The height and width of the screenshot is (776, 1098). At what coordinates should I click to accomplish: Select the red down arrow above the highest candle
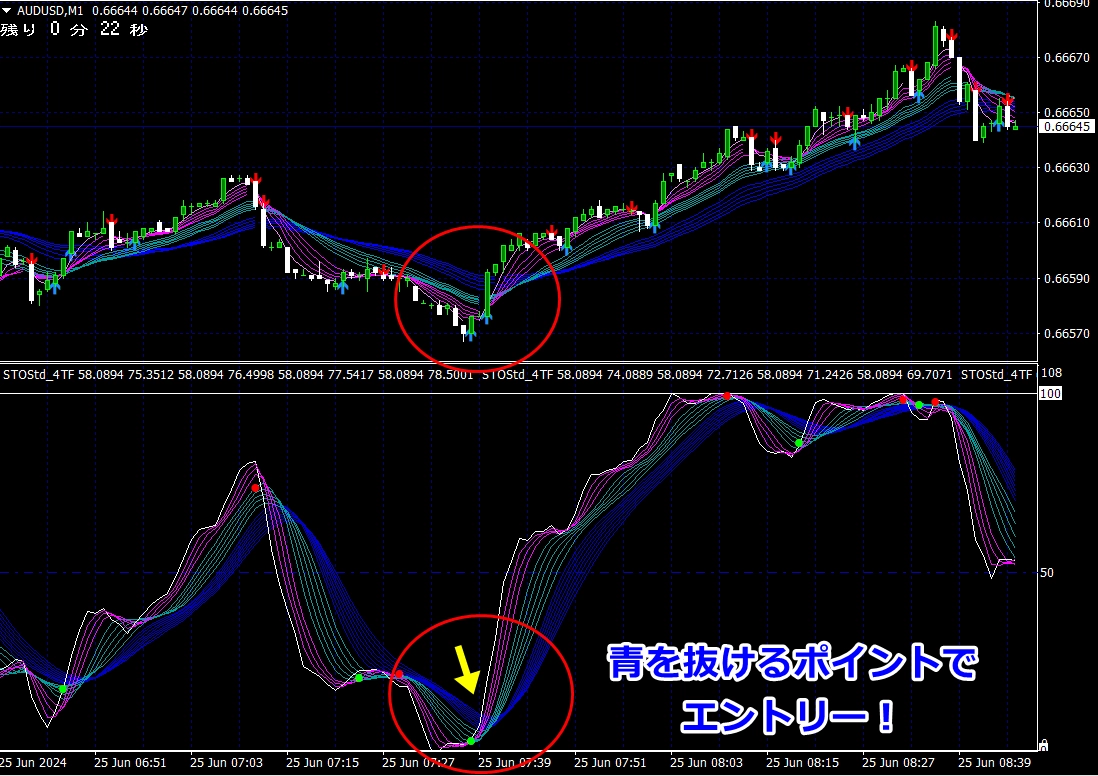tap(951, 35)
